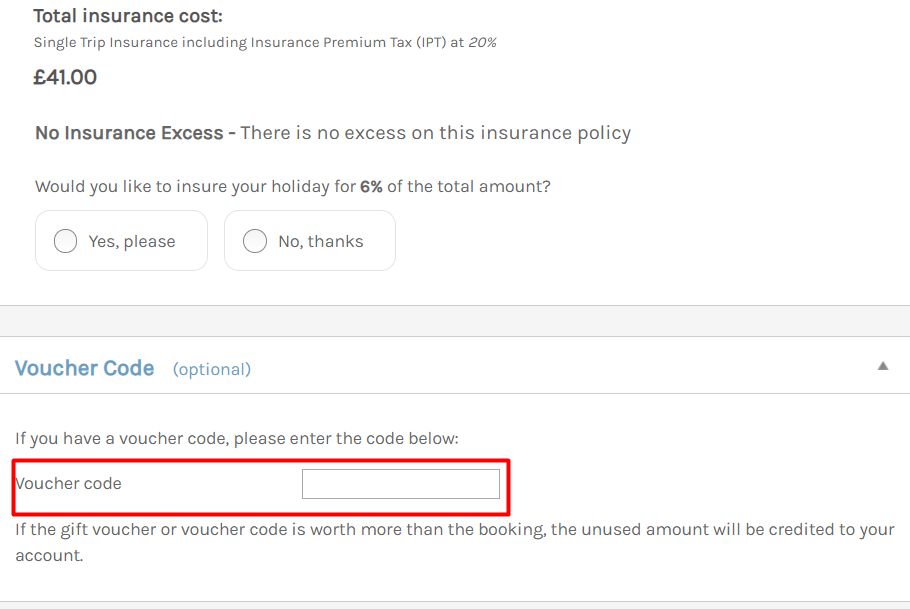Image resolution: width=910 pixels, height=609 pixels.
Task: Click the "No, thanks" label text
Action: coord(321,241)
